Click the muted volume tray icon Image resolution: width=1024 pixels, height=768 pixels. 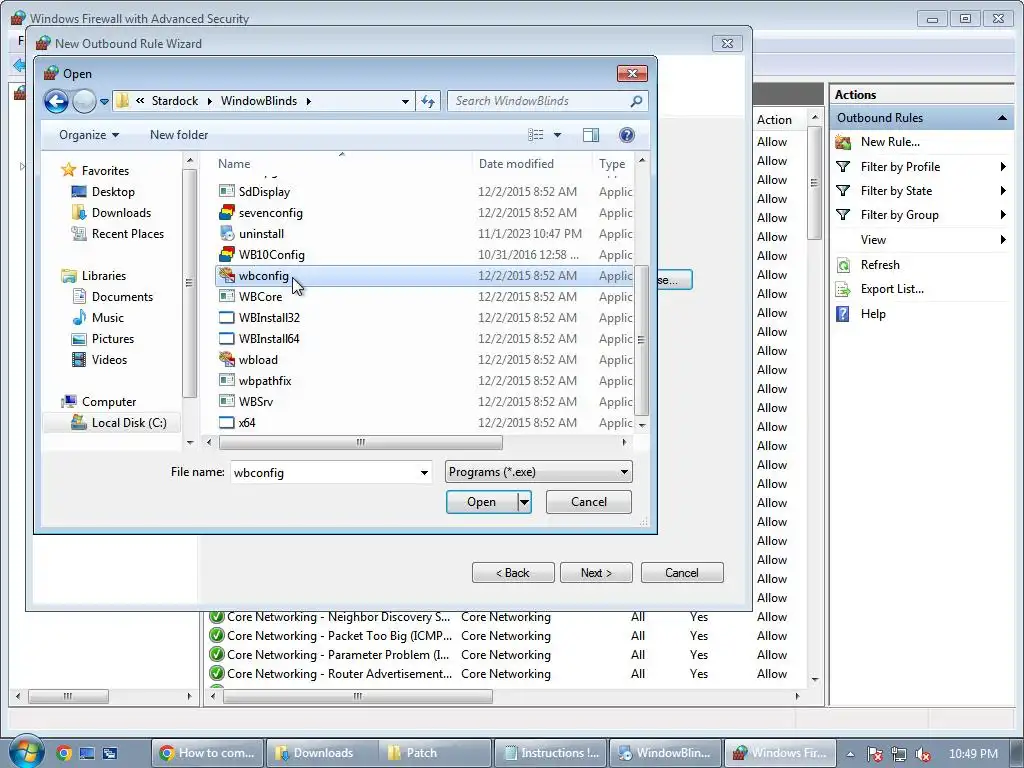click(x=923, y=754)
